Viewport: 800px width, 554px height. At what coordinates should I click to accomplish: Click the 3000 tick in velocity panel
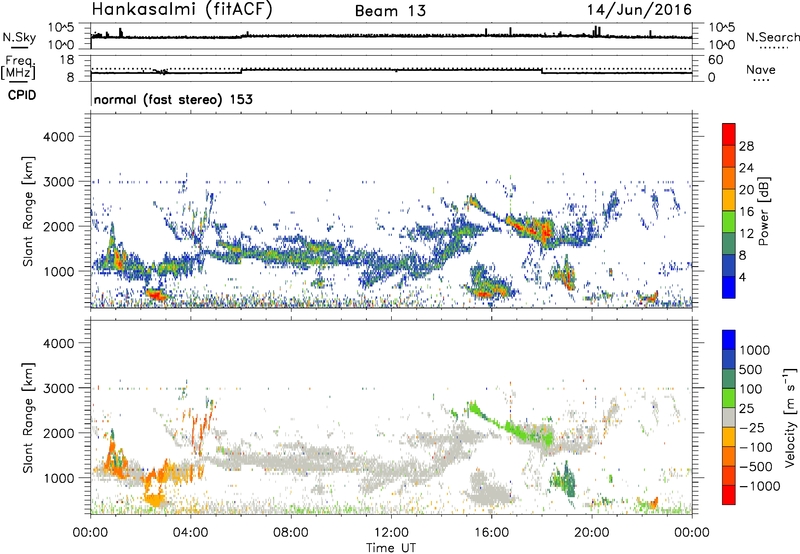pyautogui.click(x=59, y=388)
